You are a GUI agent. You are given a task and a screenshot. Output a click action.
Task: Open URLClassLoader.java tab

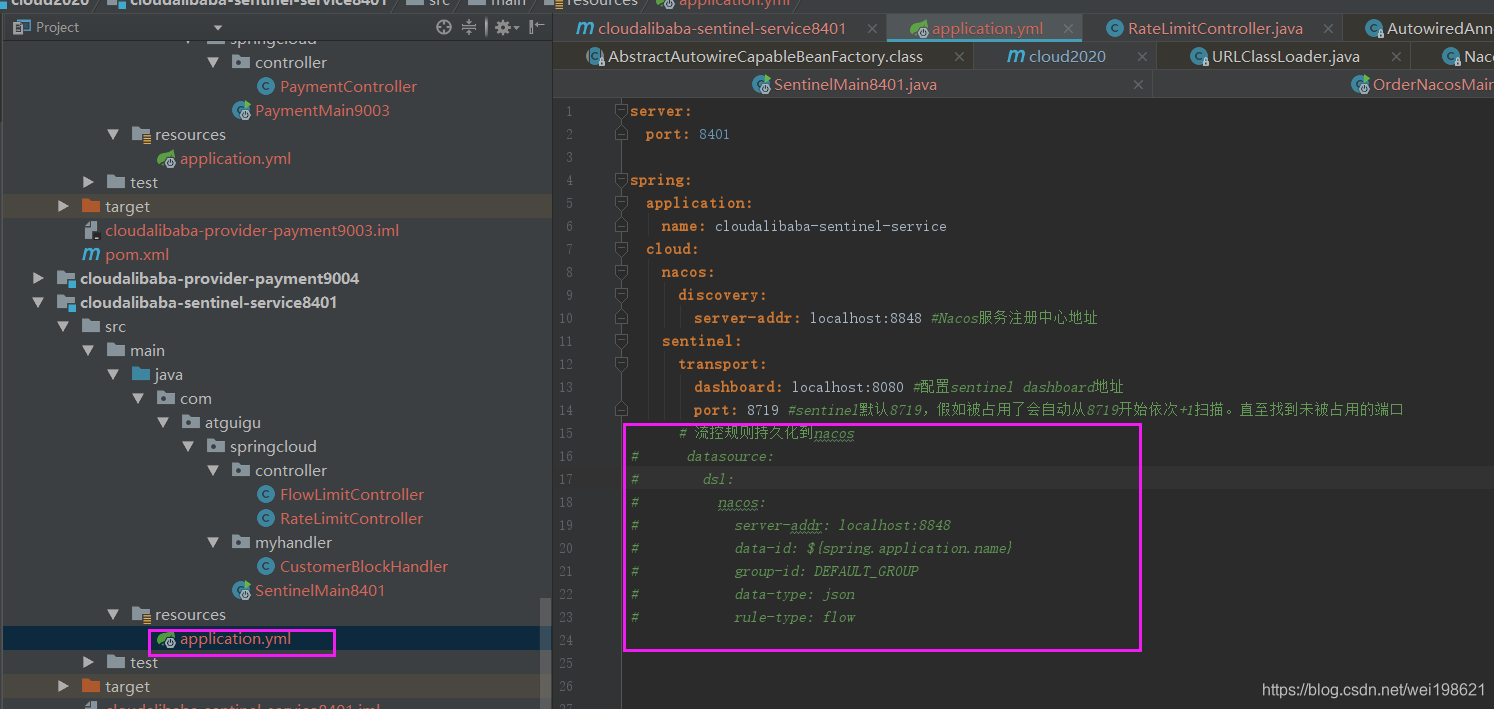pos(1285,56)
